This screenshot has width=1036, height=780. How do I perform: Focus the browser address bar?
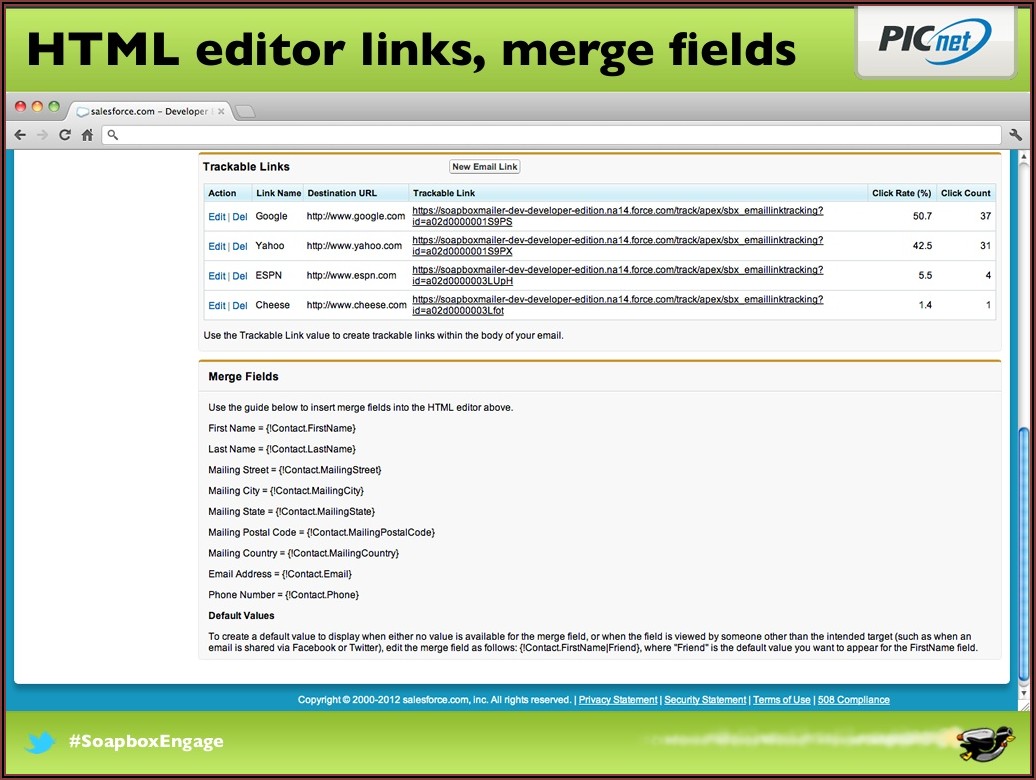(552, 135)
